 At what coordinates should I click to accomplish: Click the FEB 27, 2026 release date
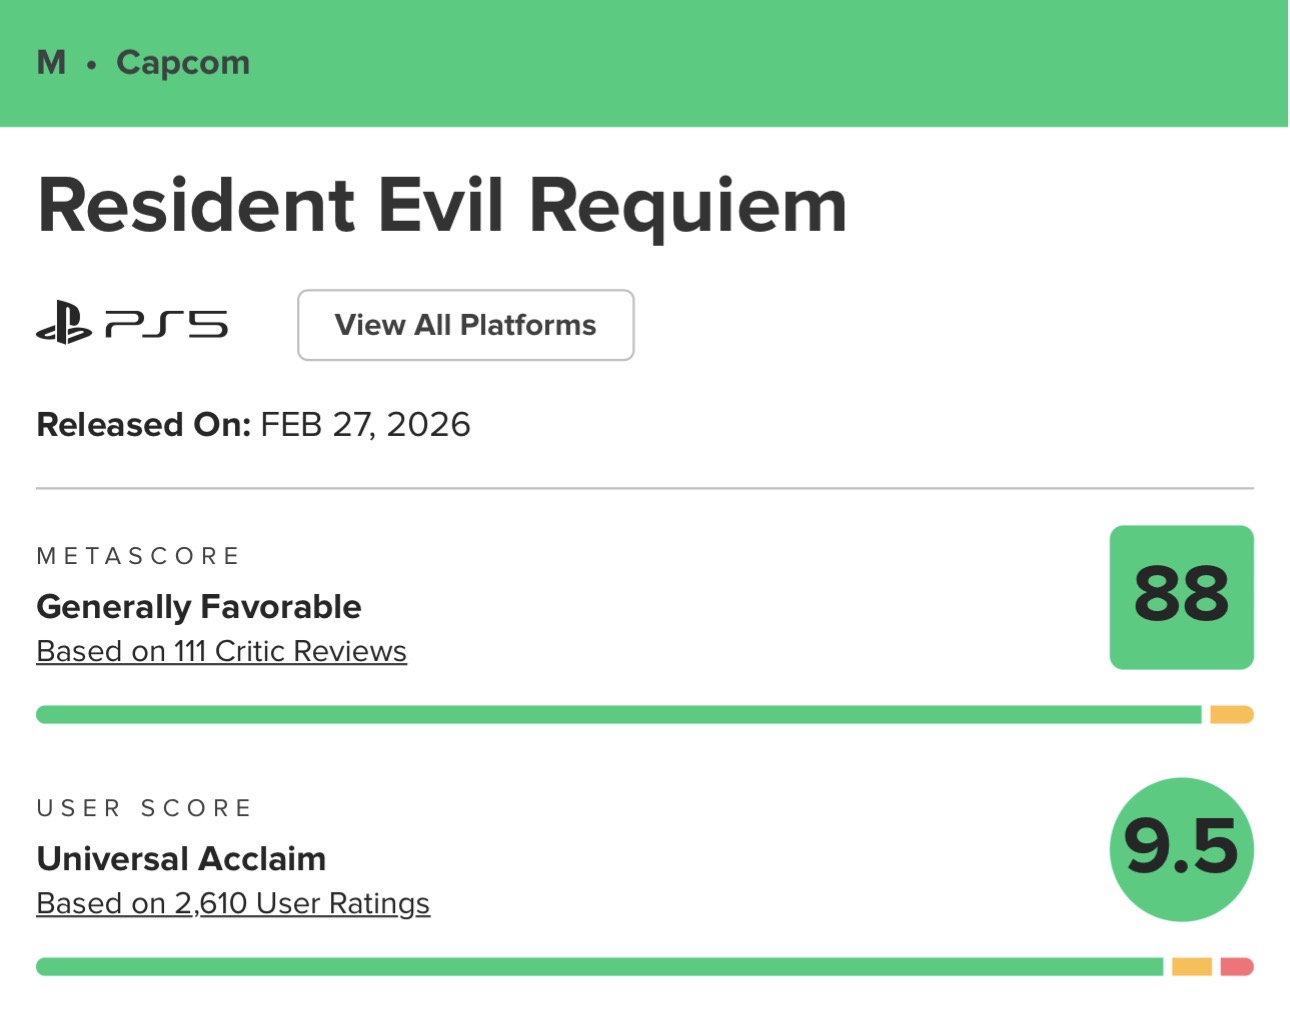click(x=365, y=424)
